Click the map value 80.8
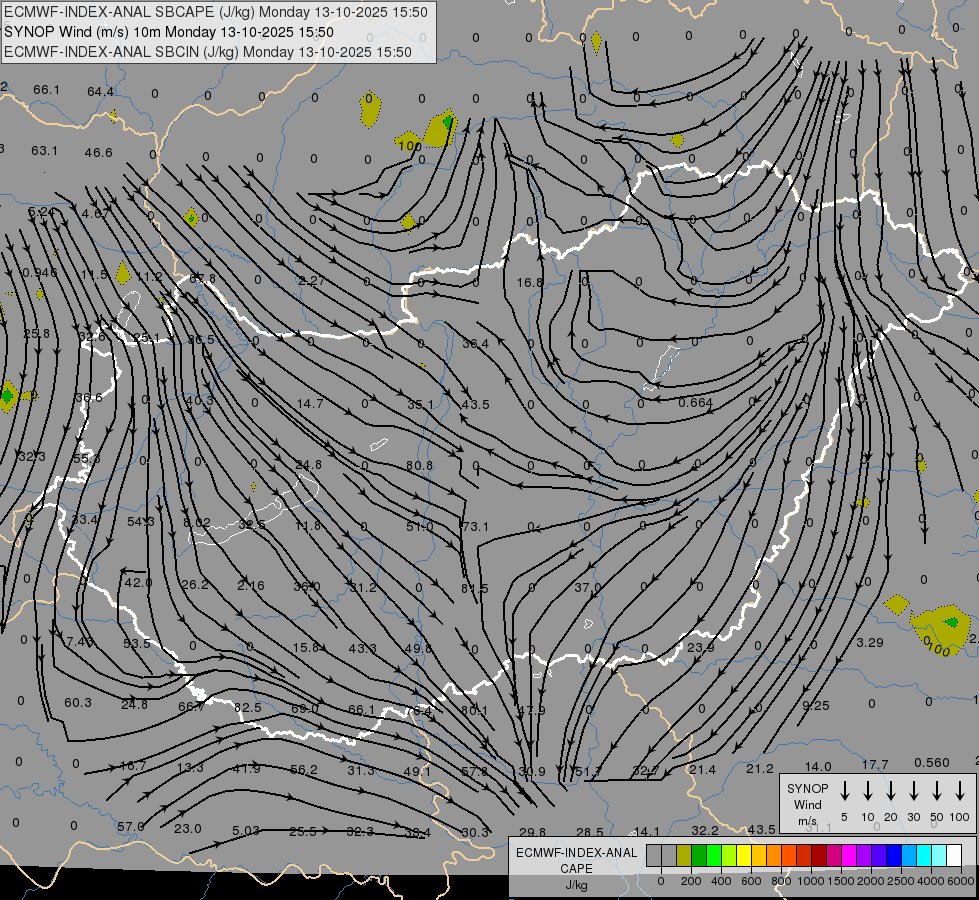Image resolution: width=979 pixels, height=900 pixels. (x=419, y=466)
